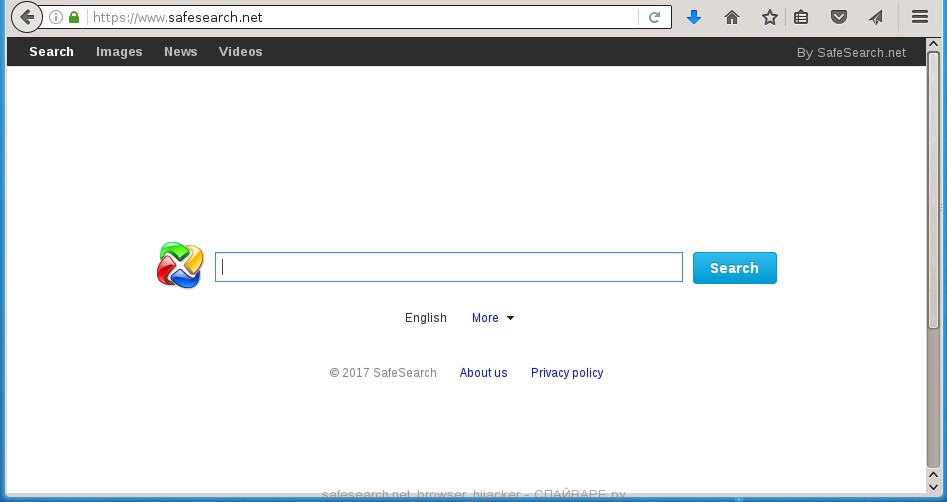Viewport: 947px width, 502px height.
Task: Open downloads via blue arrow icon
Action: point(694,17)
